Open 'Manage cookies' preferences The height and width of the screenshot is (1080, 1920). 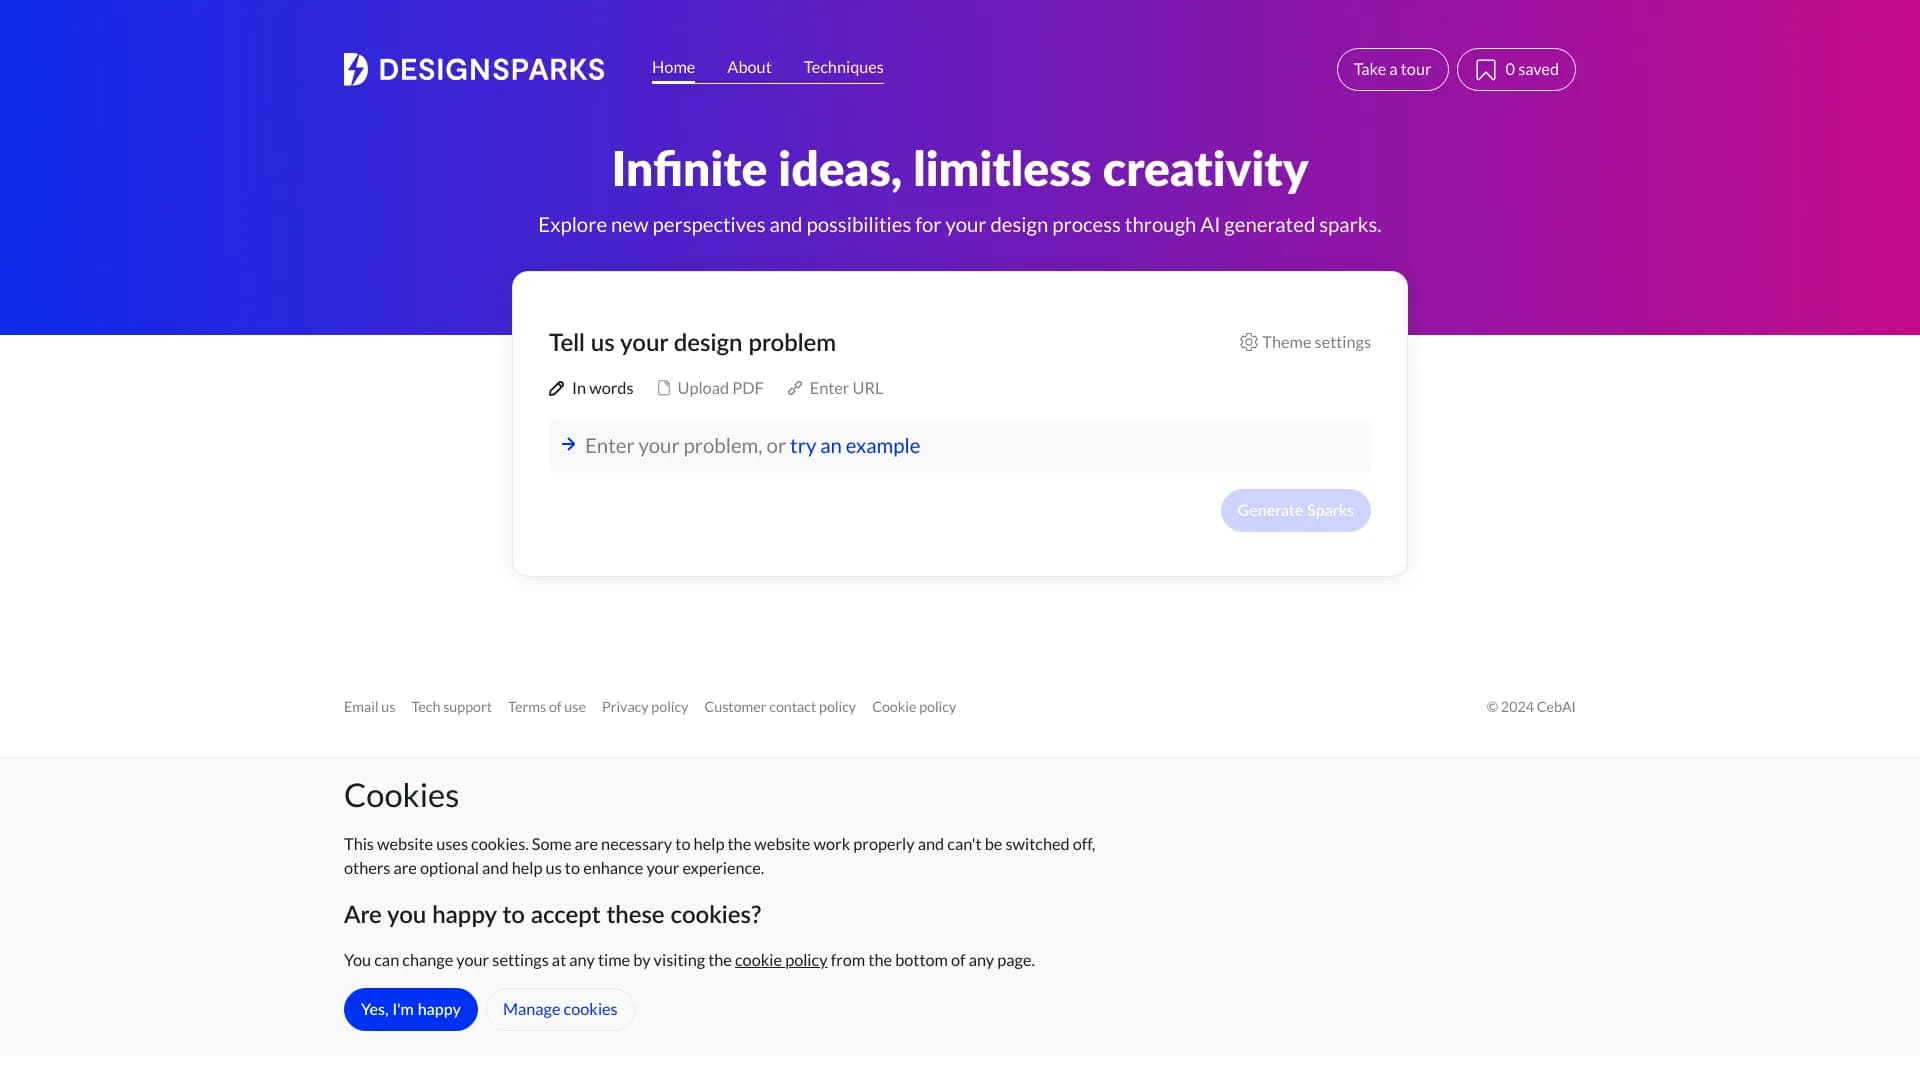(x=560, y=1009)
